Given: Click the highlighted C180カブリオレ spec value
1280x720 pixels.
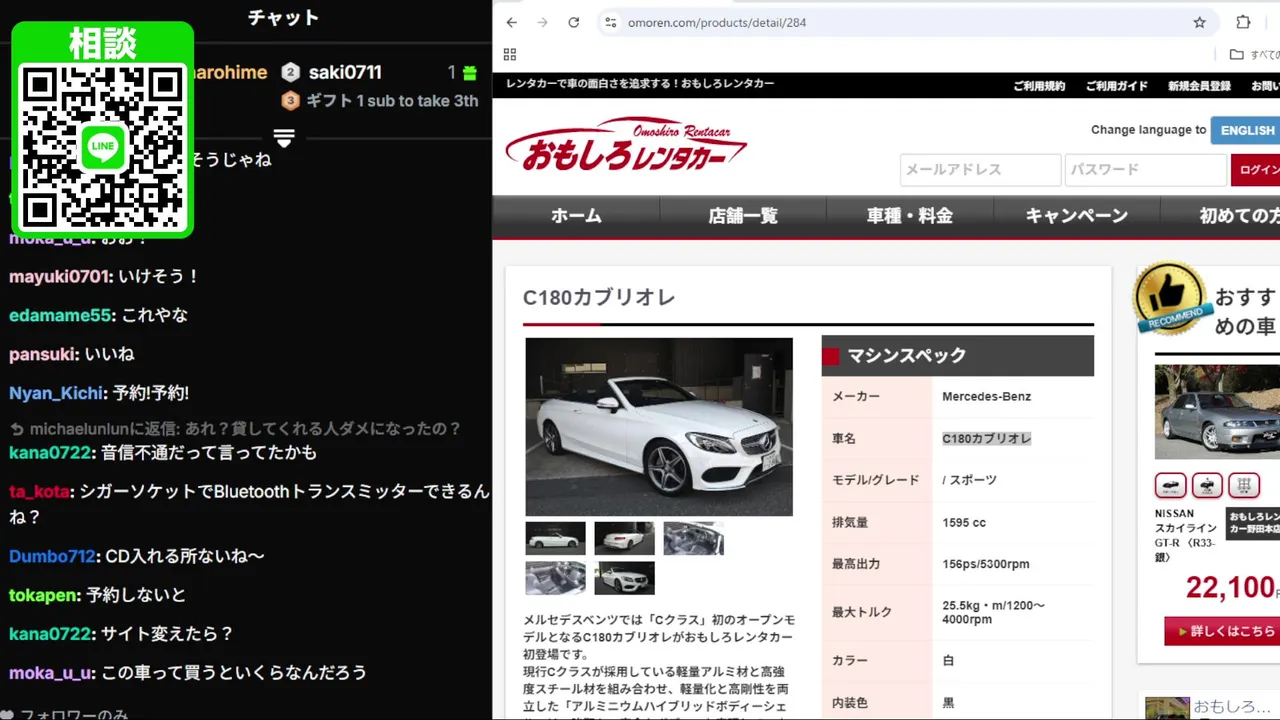Looking at the screenshot, I should [x=986, y=438].
